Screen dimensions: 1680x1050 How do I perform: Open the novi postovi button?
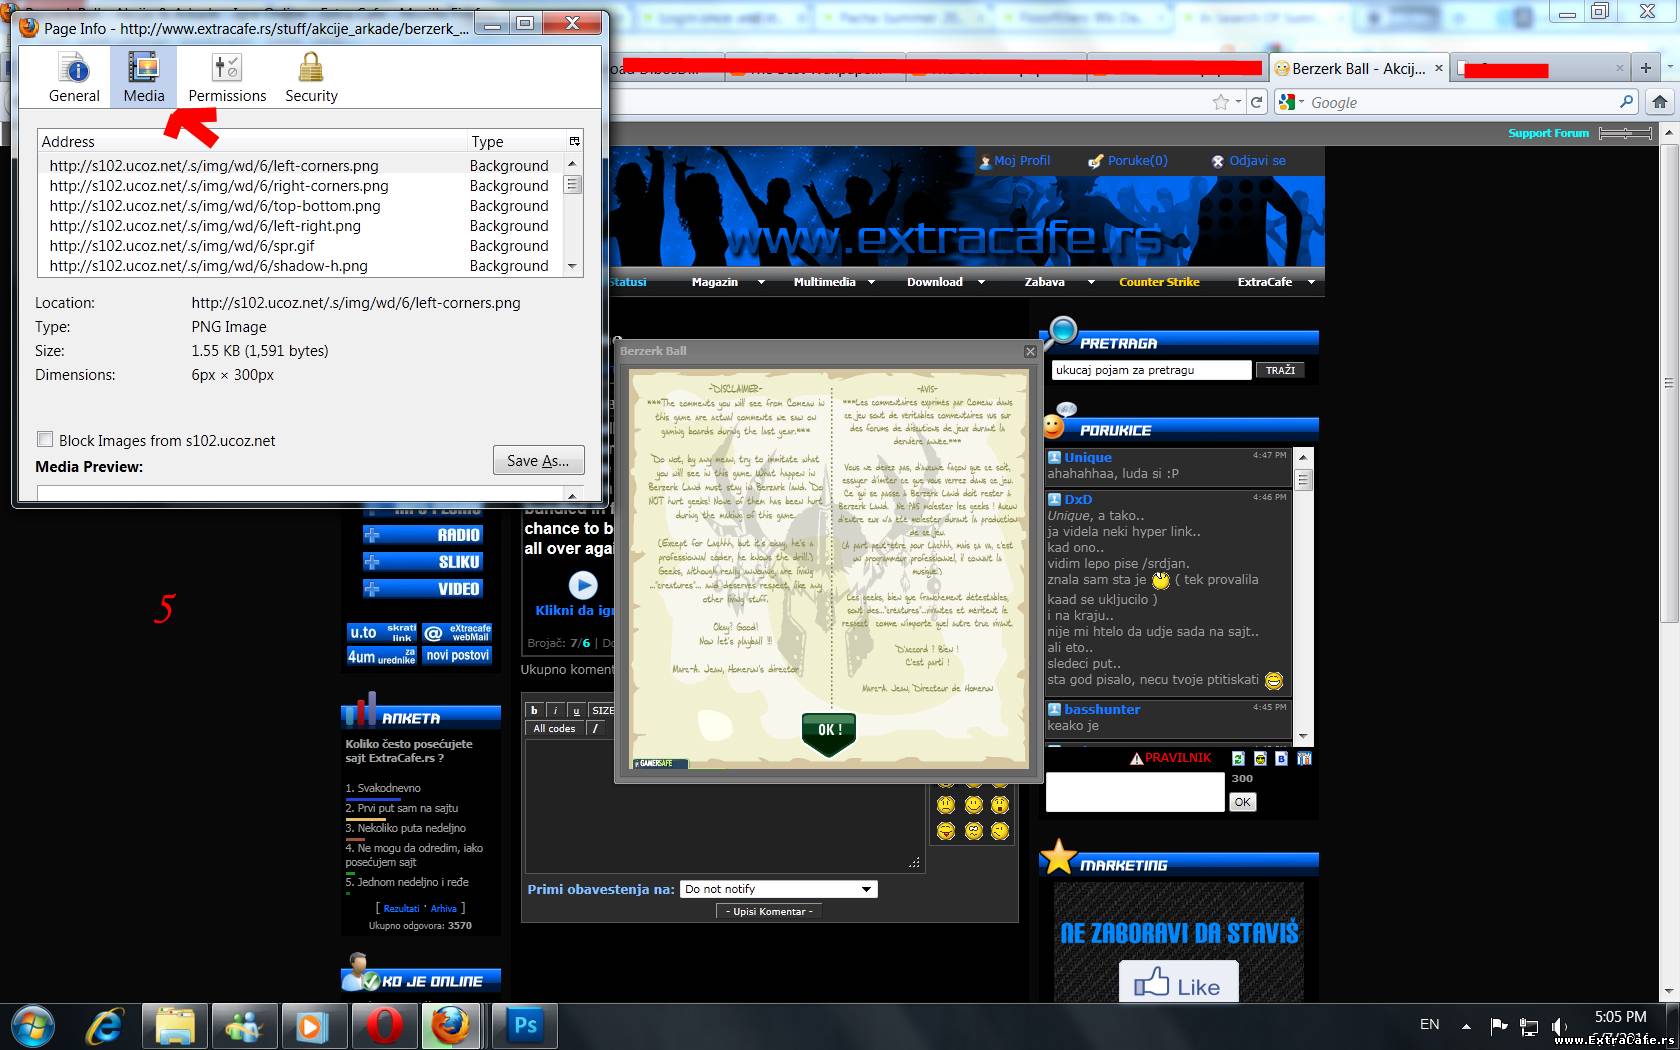(x=457, y=656)
